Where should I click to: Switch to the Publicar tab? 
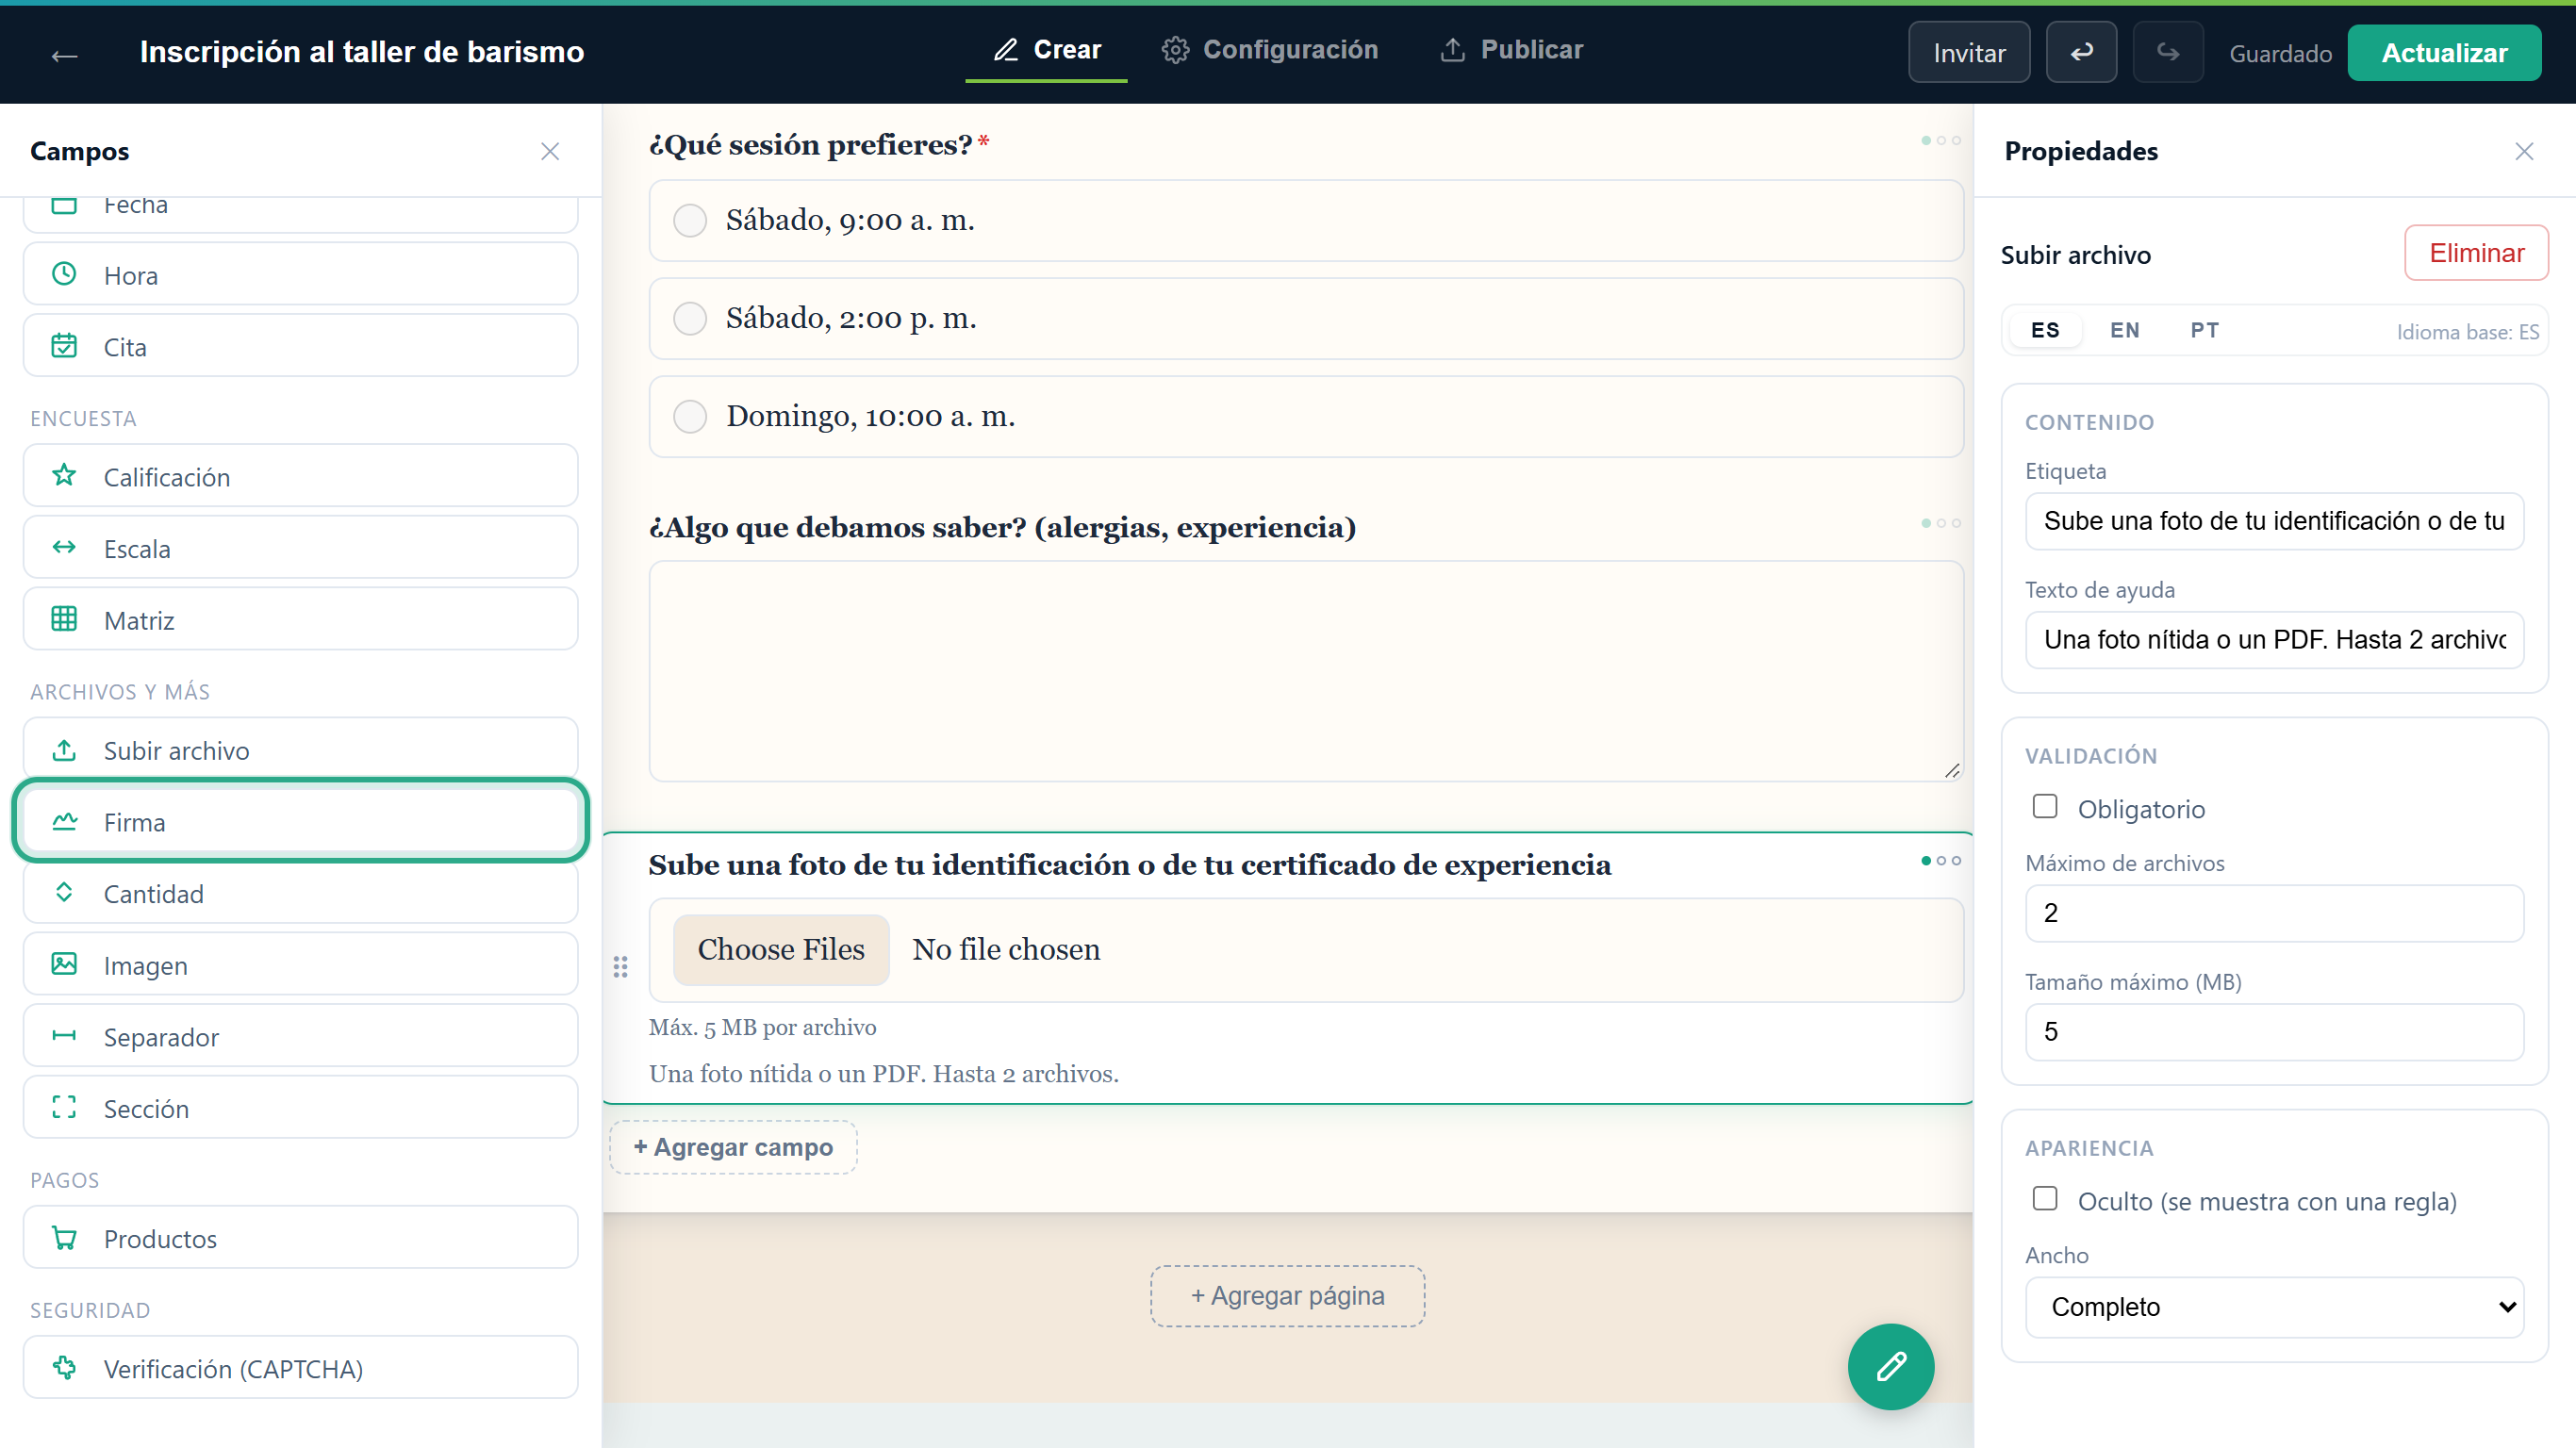coord(1511,50)
